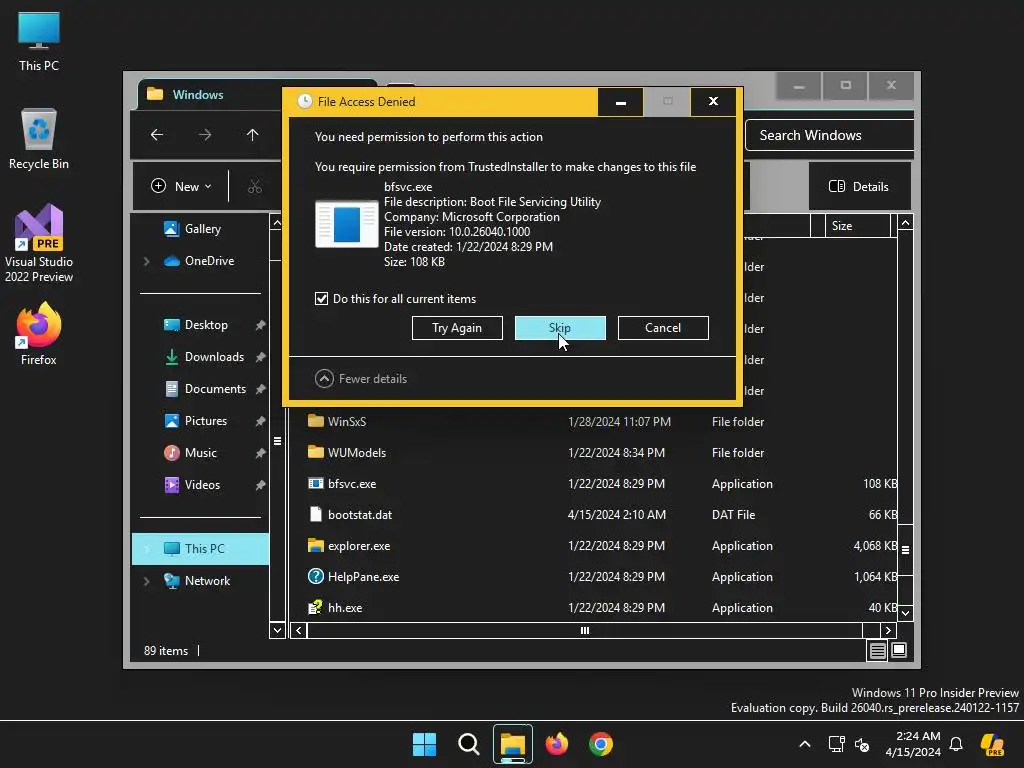Switch to details list view icon
Image resolution: width=1024 pixels, height=768 pixels.
[877, 650]
